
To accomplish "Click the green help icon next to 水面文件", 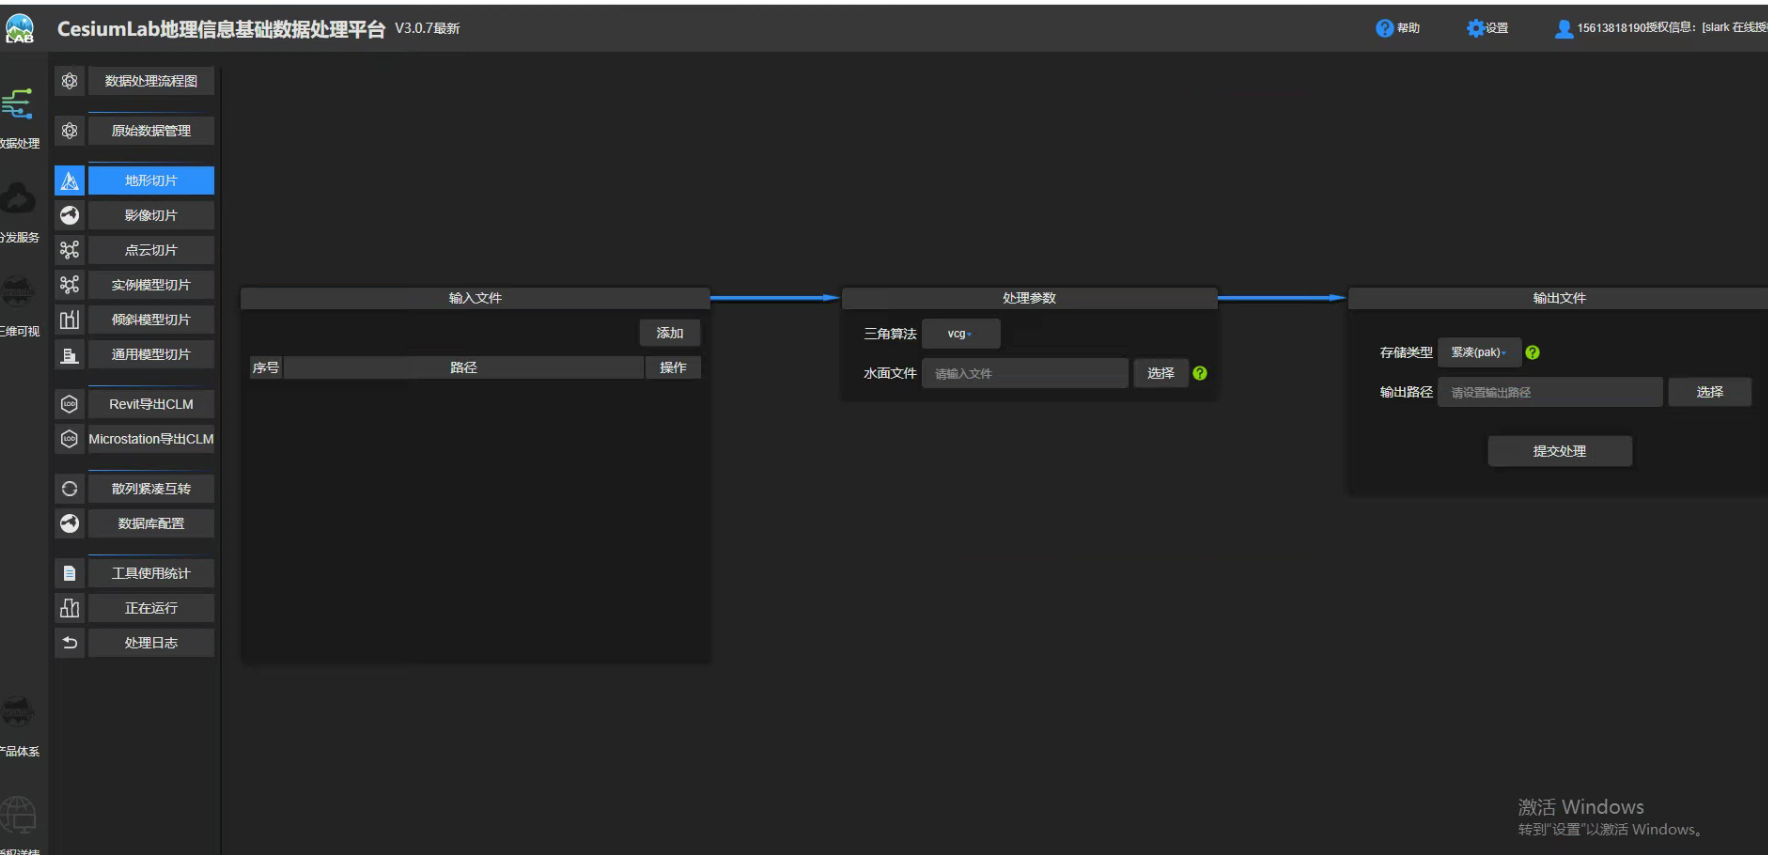I will 1200,373.
